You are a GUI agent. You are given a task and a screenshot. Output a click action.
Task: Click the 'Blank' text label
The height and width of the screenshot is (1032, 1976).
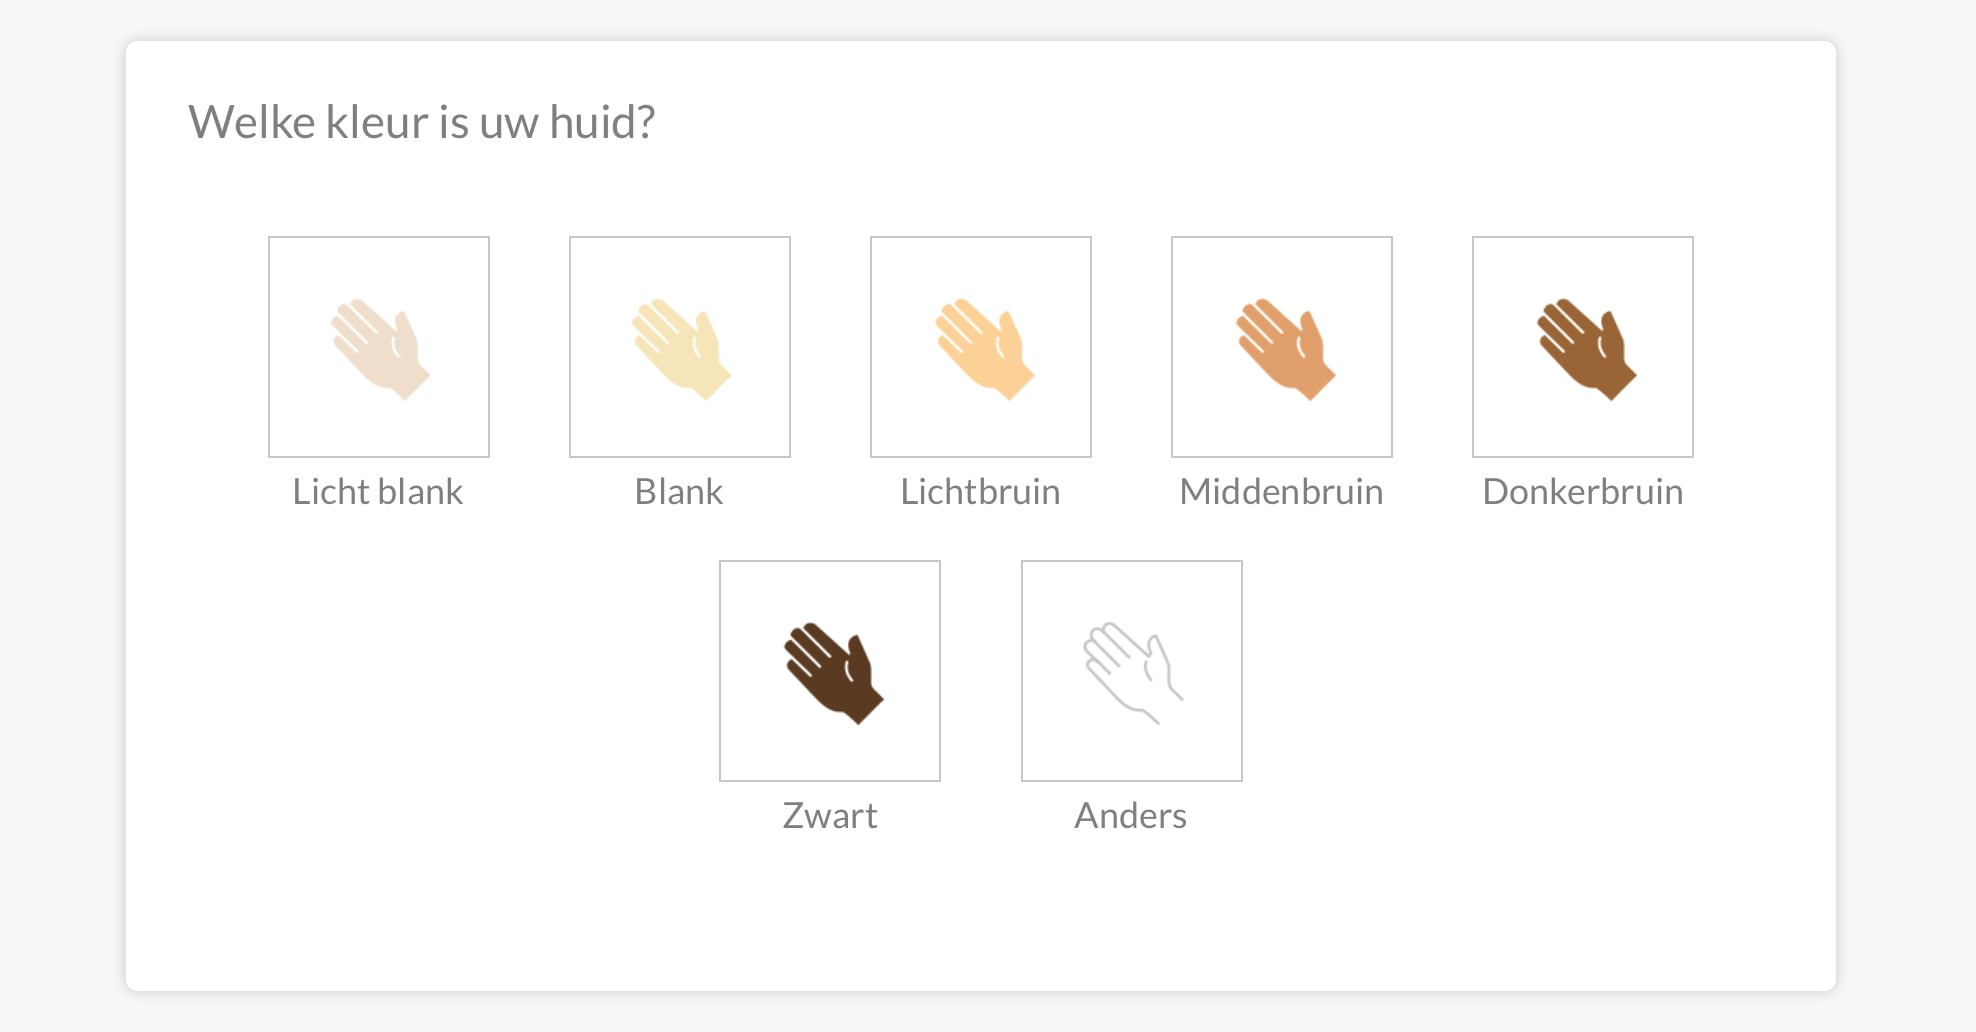tap(679, 492)
